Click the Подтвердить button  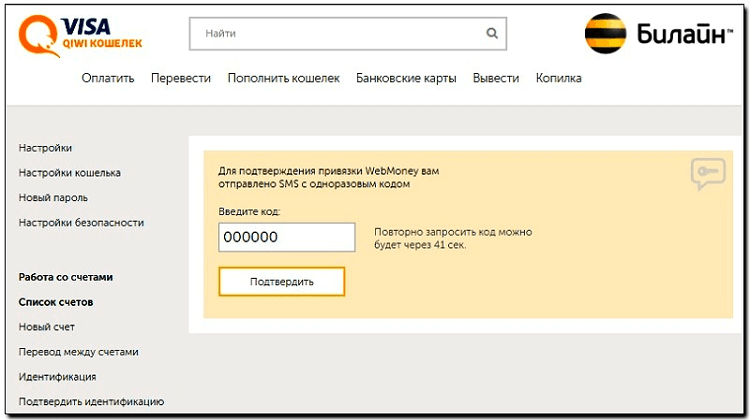point(282,281)
